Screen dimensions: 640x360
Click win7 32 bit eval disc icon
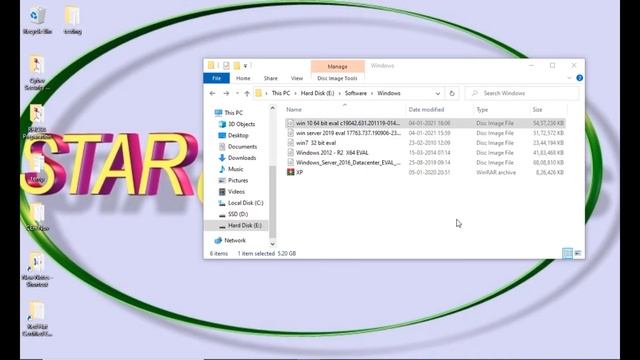tap(291, 143)
